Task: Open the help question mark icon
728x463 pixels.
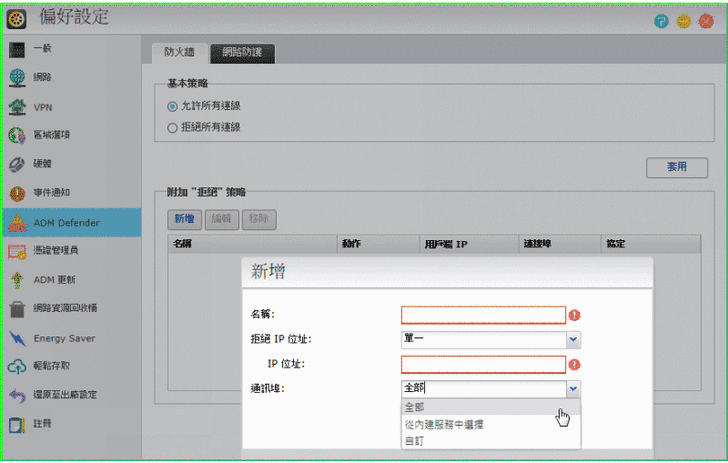Action: point(661,21)
